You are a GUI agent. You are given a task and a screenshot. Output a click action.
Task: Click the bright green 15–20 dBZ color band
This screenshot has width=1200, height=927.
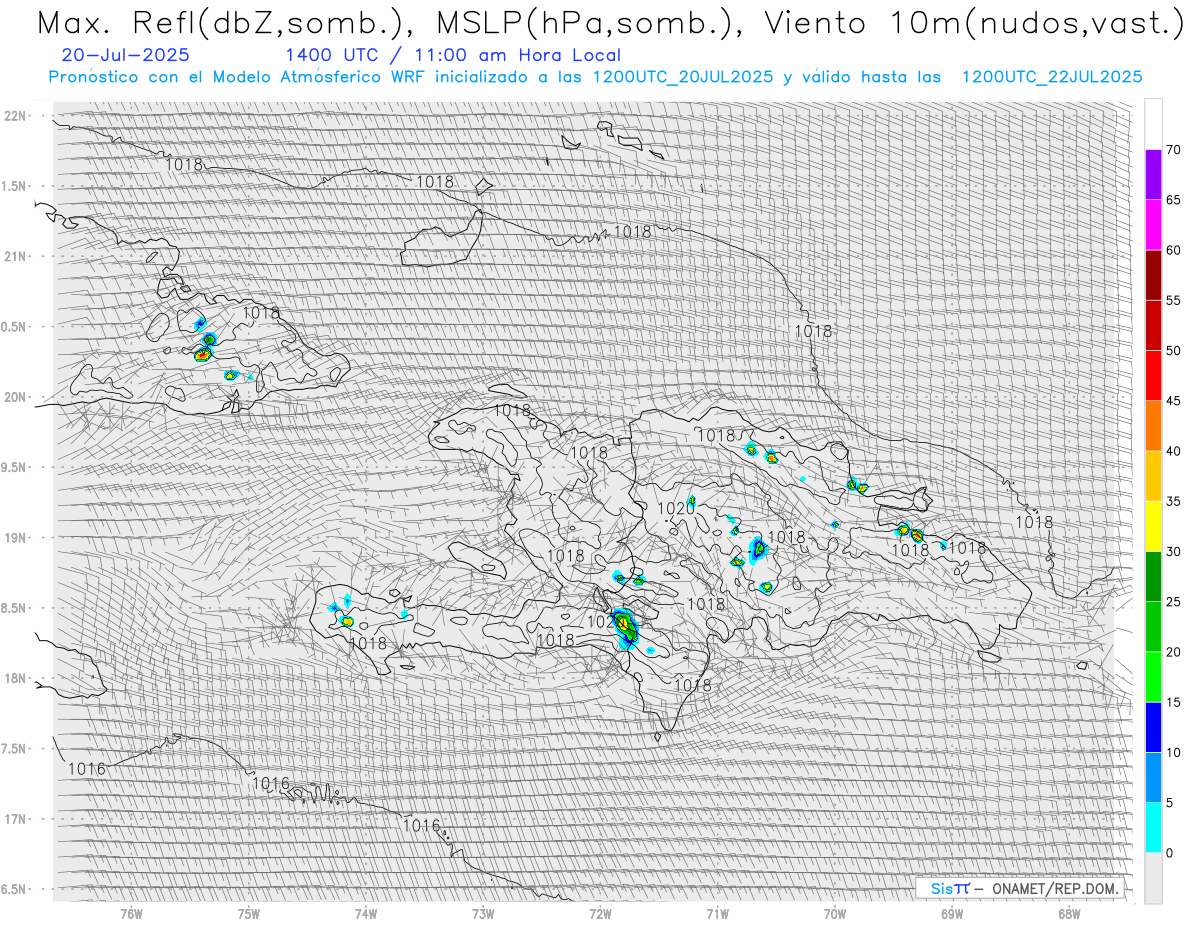click(x=1153, y=677)
